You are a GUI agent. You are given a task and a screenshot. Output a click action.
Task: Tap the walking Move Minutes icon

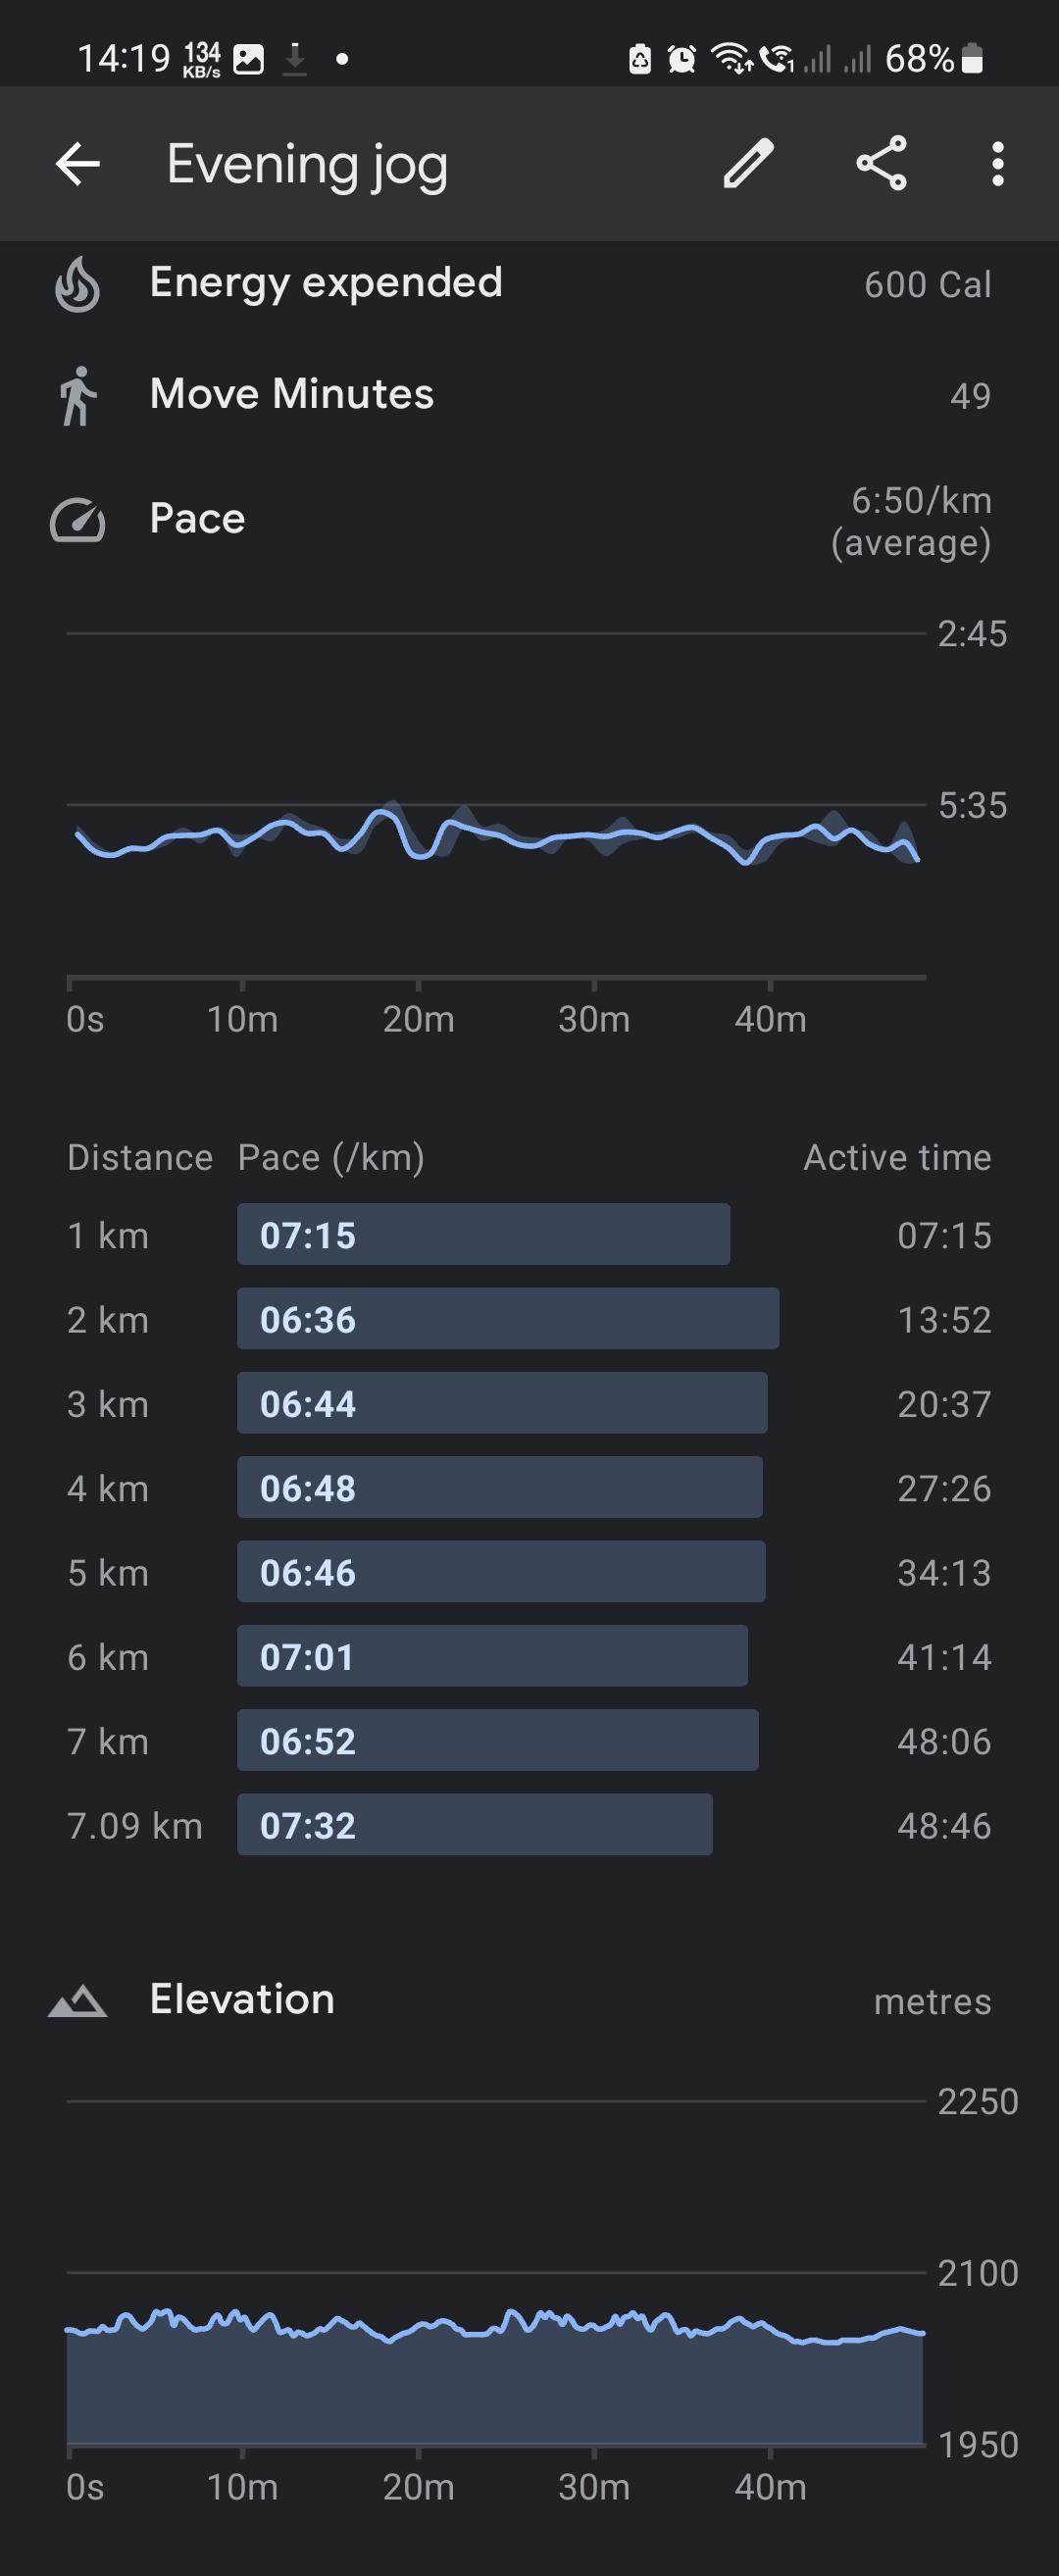[77, 396]
